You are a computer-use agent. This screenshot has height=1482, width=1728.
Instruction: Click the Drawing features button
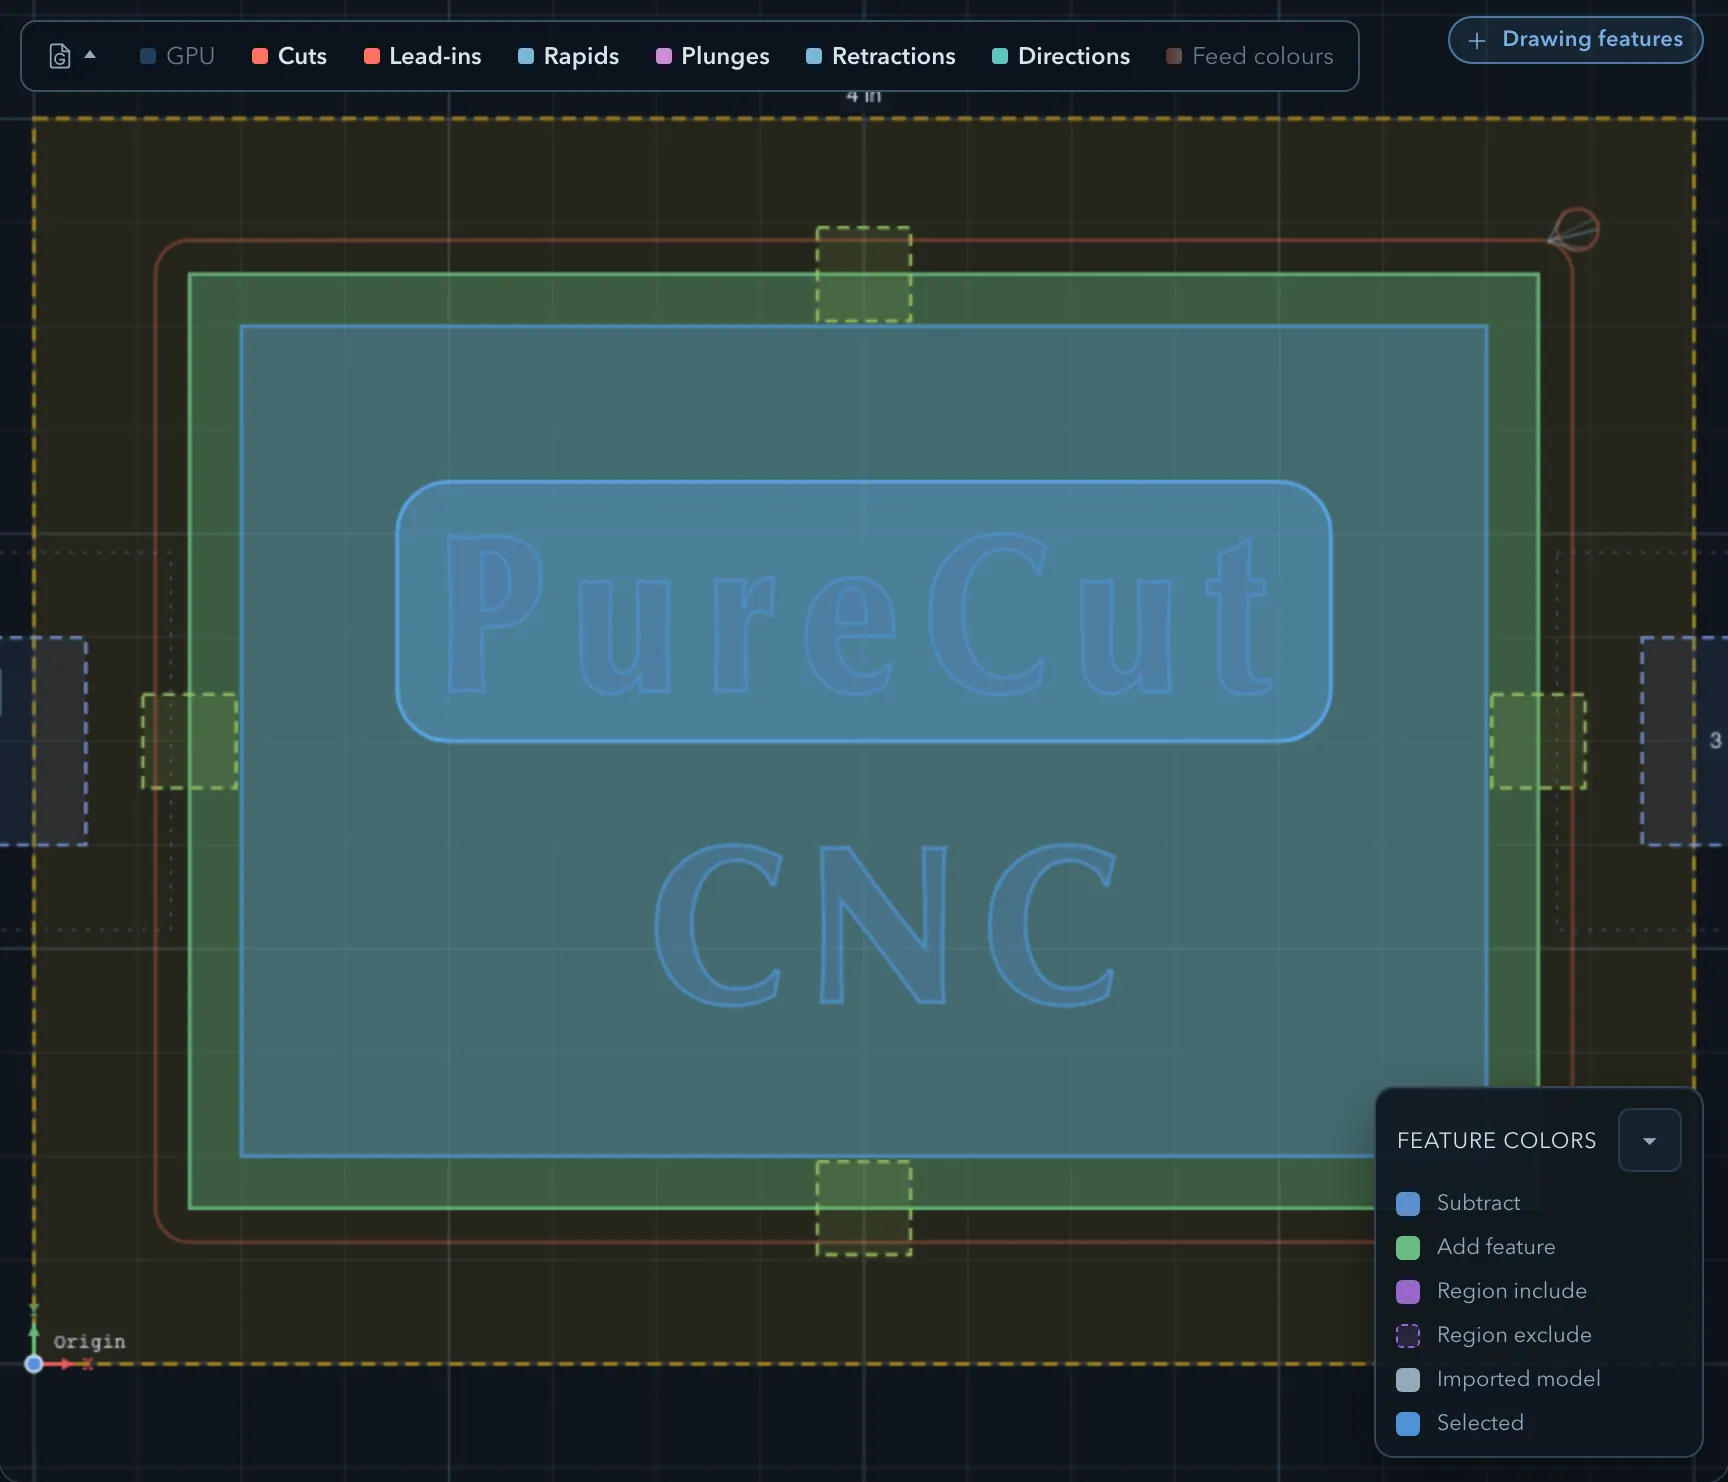[x=1575, y=40]
